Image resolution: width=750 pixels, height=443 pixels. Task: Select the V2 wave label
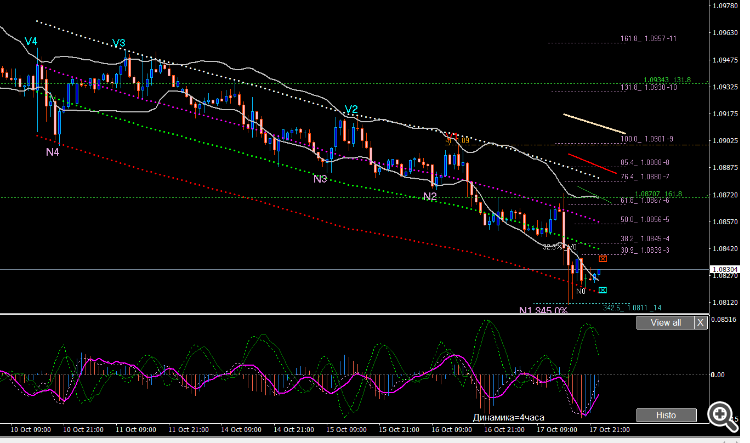click(x=351, y=110)
